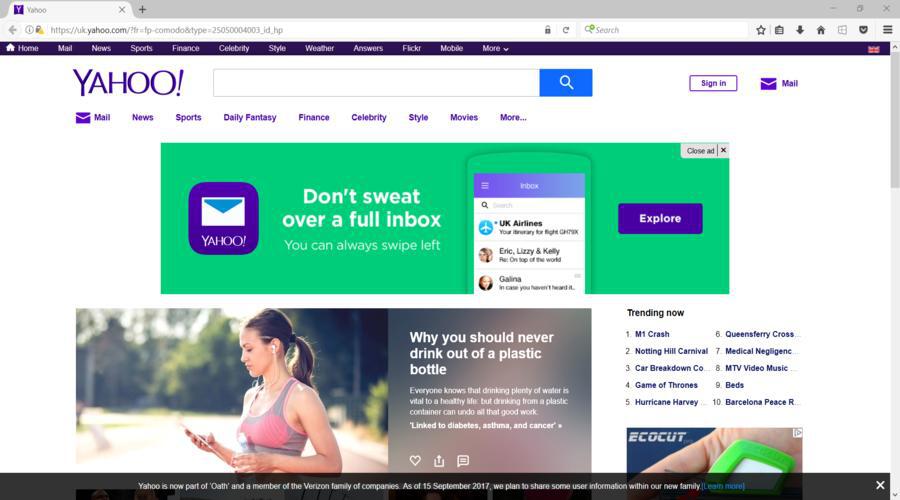900x500 pixels.
Task: Click the jogging woman article image
Action: 232,390
